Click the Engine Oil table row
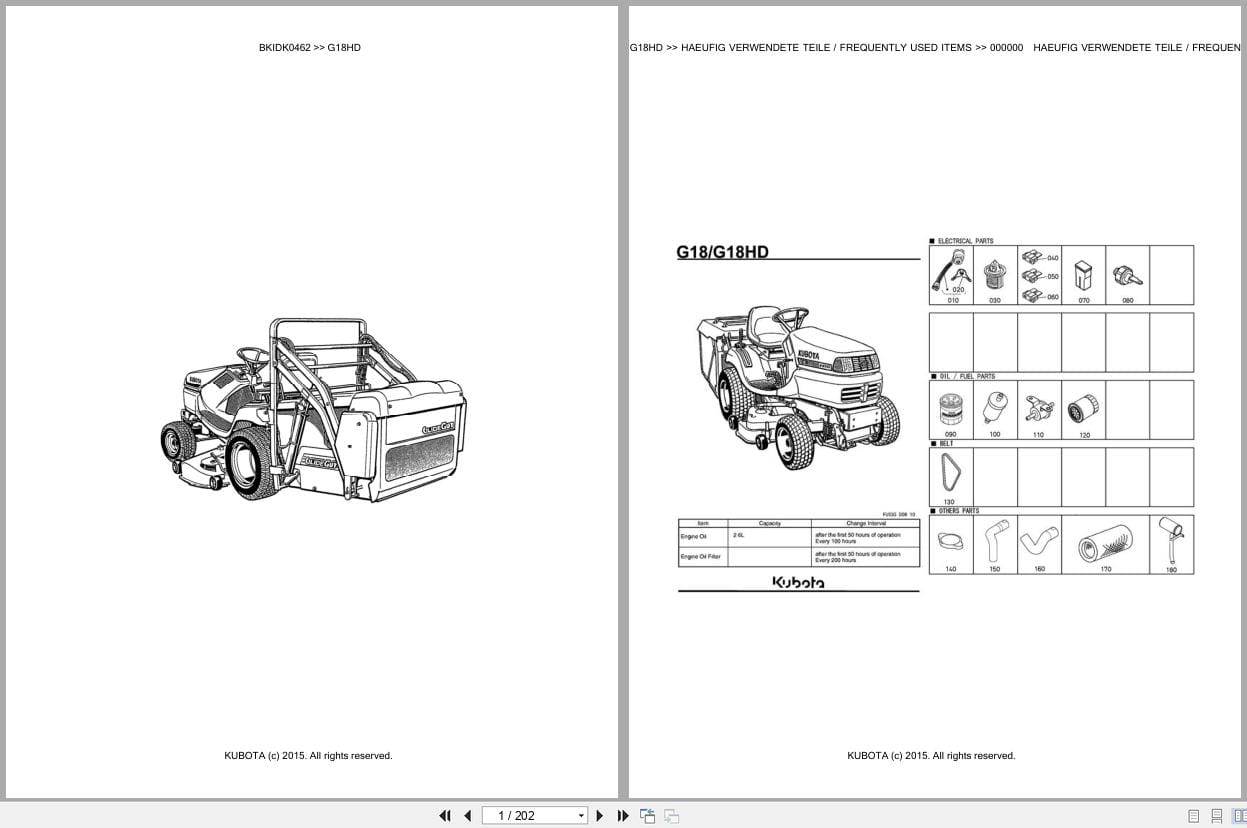This screenshot has height=828, width=1247. coord(799,538)
